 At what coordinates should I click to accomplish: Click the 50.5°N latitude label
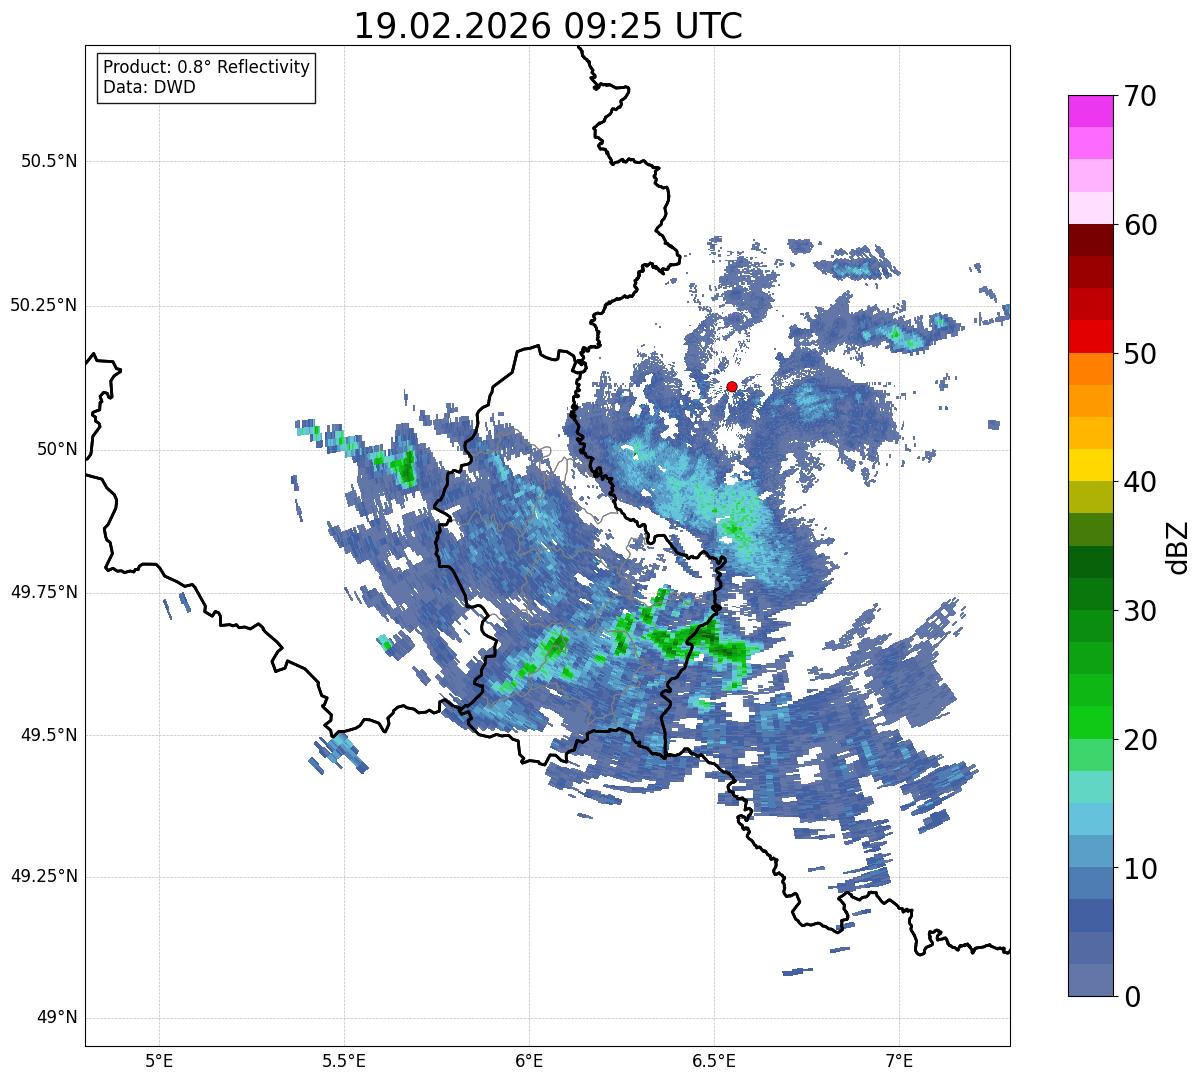tap(49, 161)
